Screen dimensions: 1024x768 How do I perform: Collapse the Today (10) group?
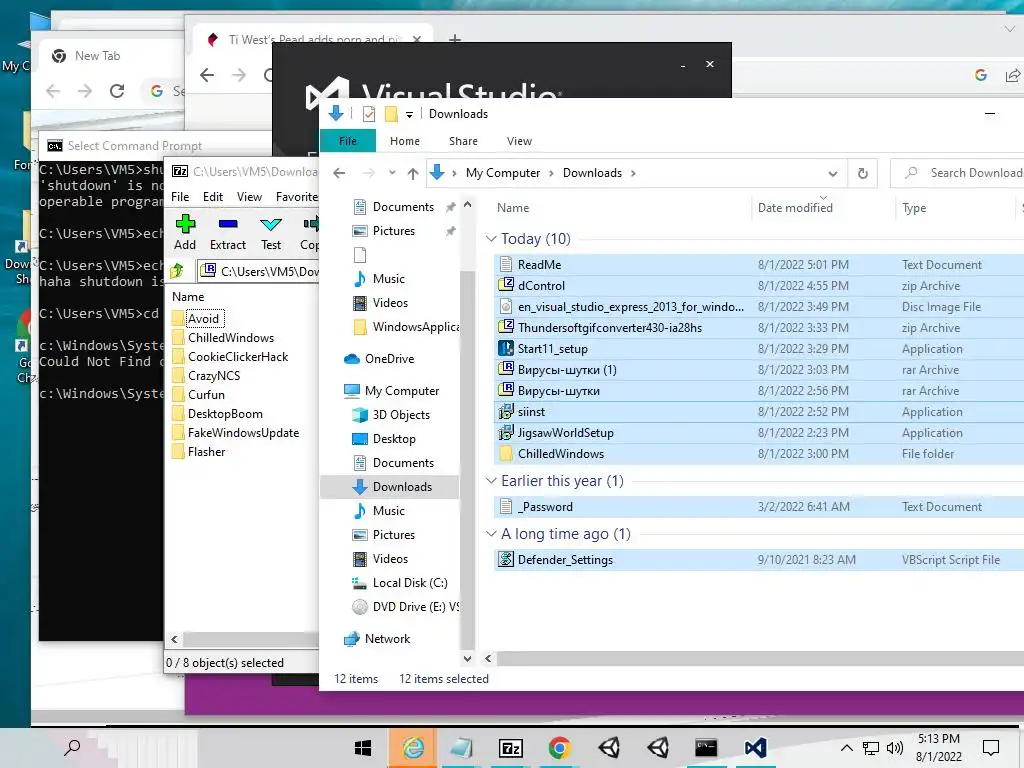click(x=491, y=239)
